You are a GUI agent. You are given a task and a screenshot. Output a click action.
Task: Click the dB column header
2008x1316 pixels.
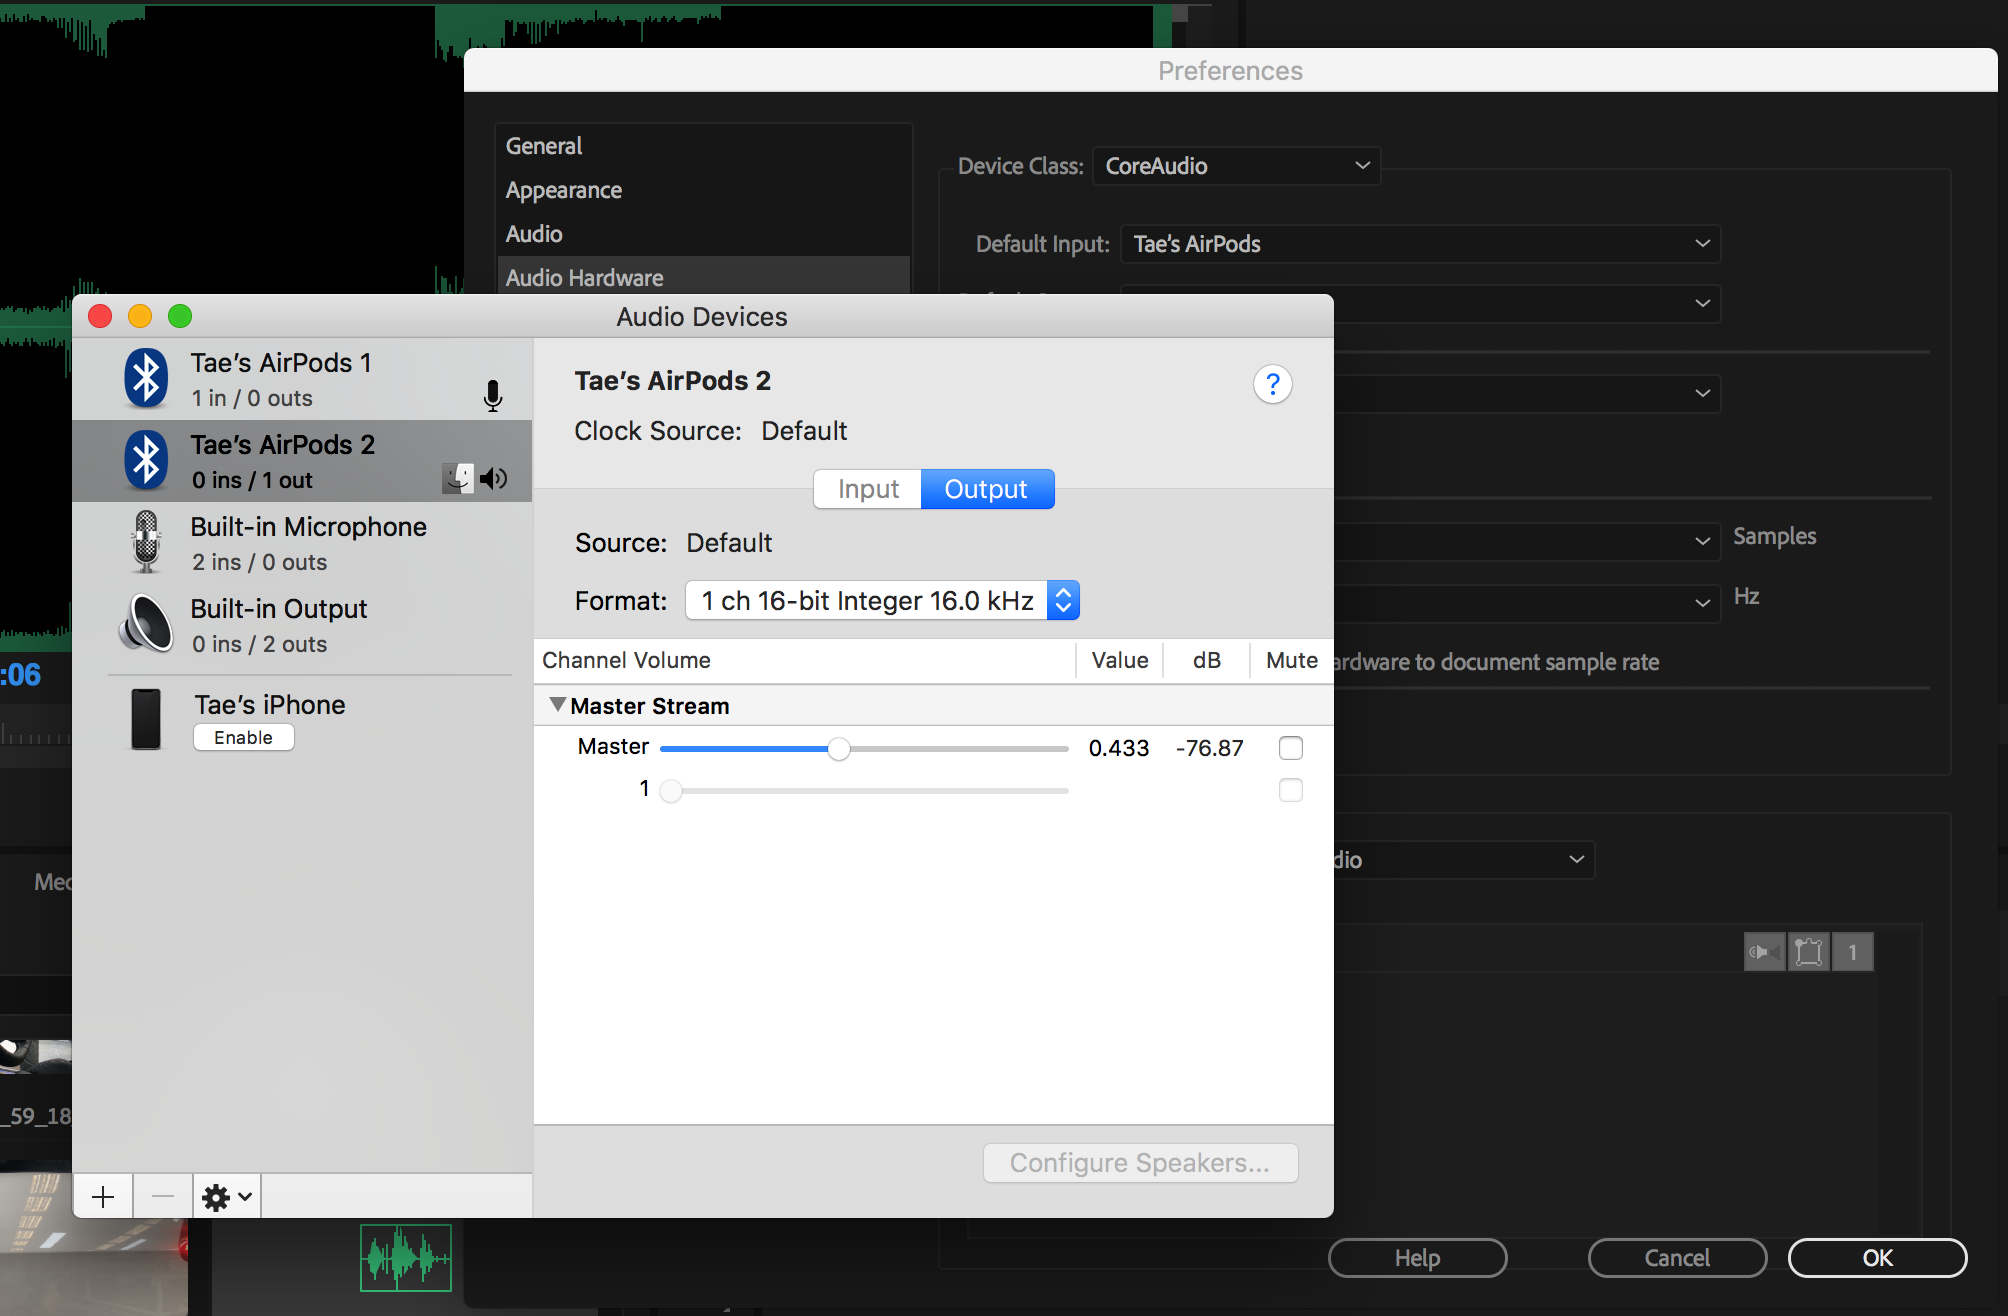tap(1207, 660)
